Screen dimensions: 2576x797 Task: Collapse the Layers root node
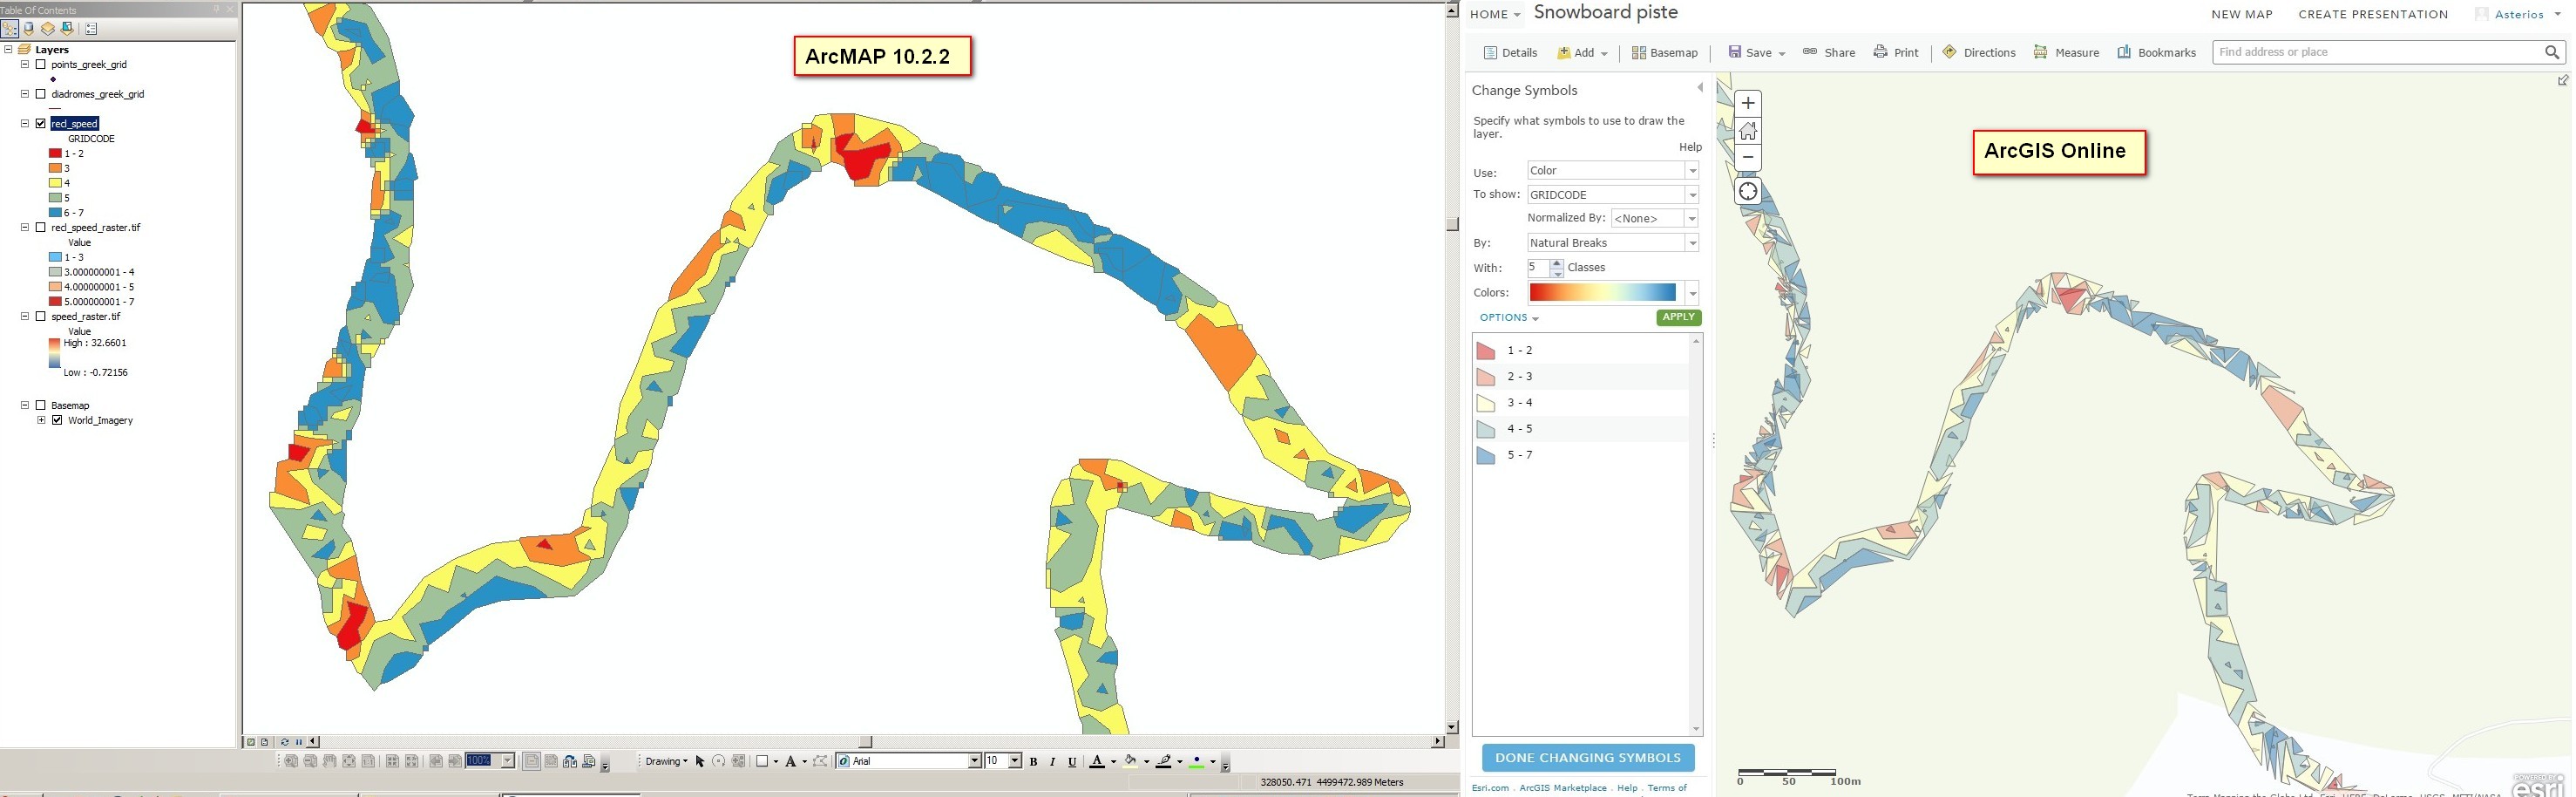pos(8,49)
